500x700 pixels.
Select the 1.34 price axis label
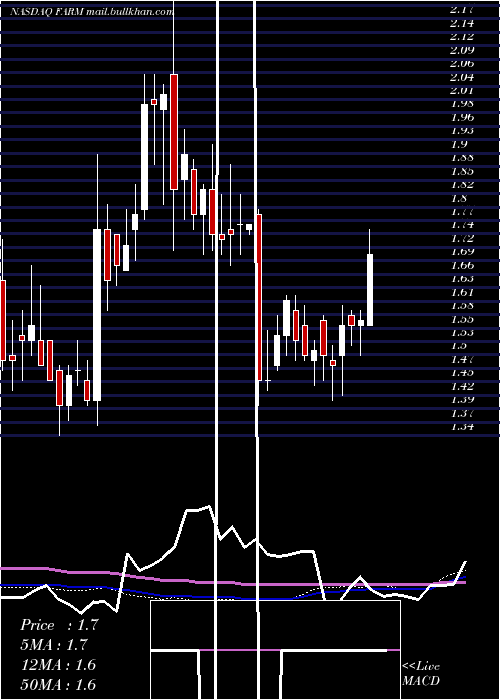coord(462,426)
